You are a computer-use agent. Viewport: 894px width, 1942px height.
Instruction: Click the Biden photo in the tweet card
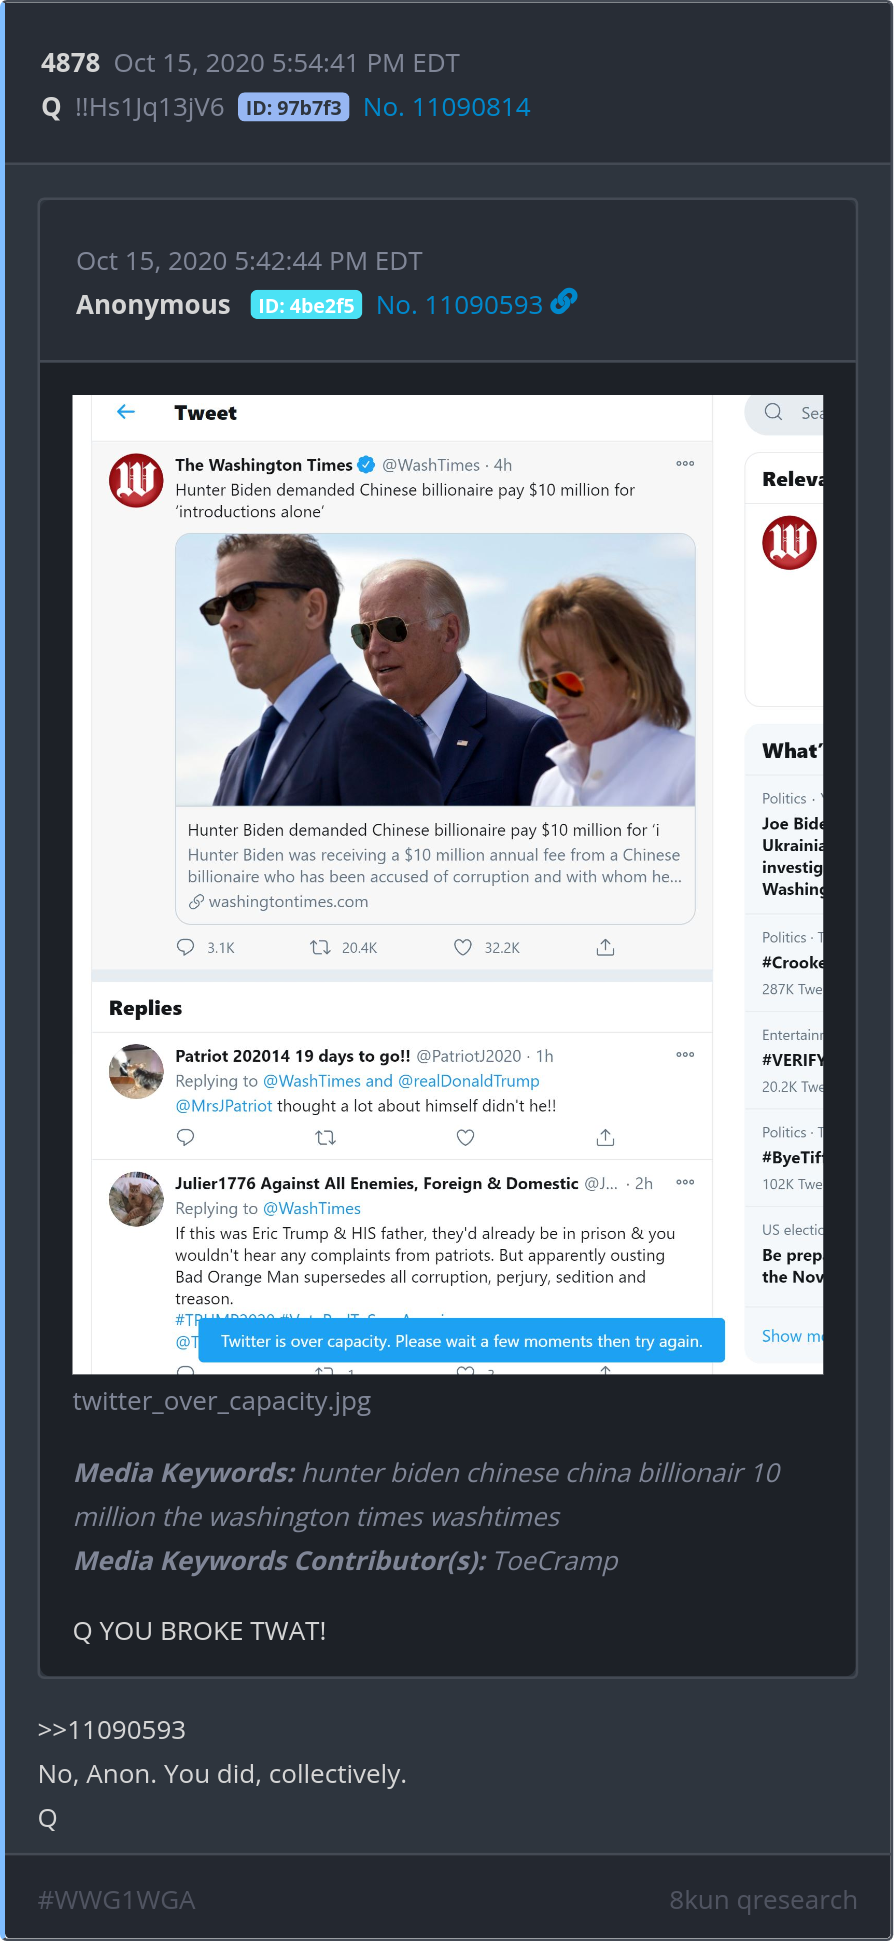tap(435, 669)
